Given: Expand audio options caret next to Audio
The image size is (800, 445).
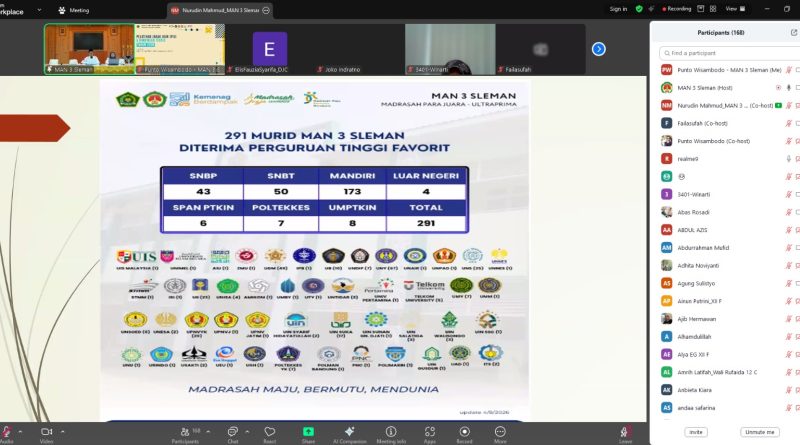Looking at the screenshot, I should tap(20, 432).
